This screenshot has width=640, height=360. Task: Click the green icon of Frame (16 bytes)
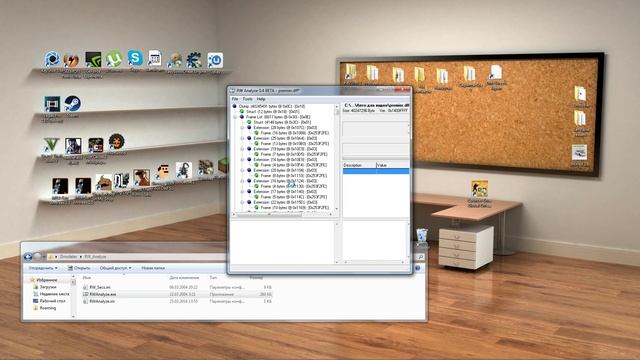tap(256, 133)
